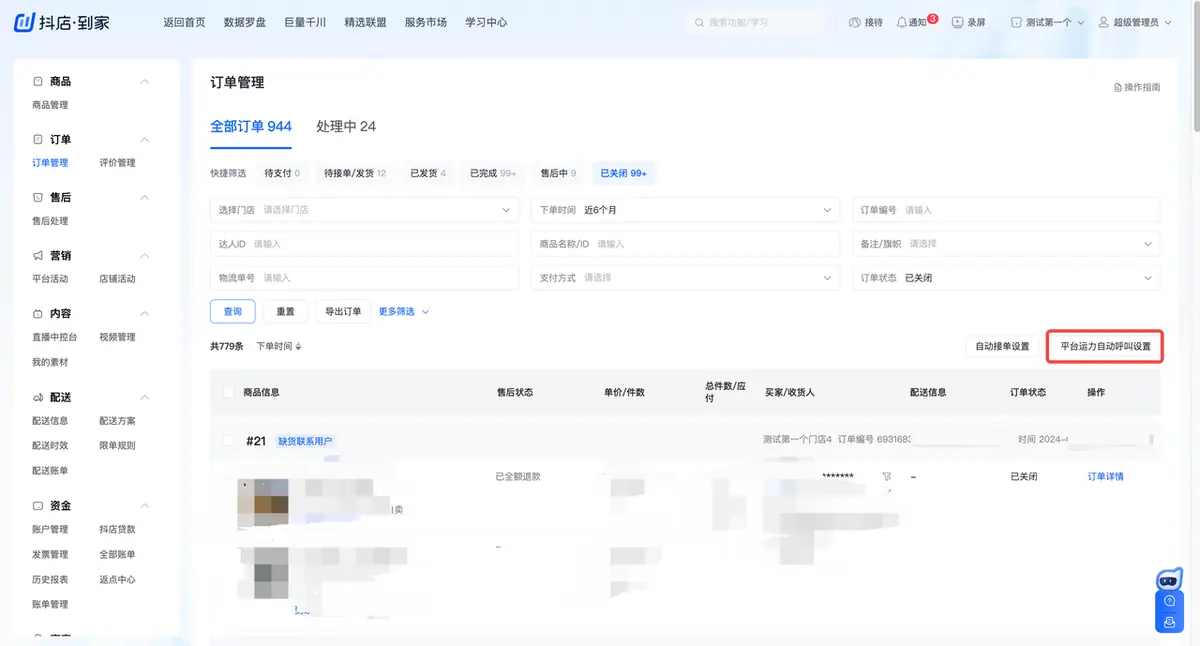Filter by 已发货 orders
This screenshot has width=1200, height=646.
coord(428,173)
